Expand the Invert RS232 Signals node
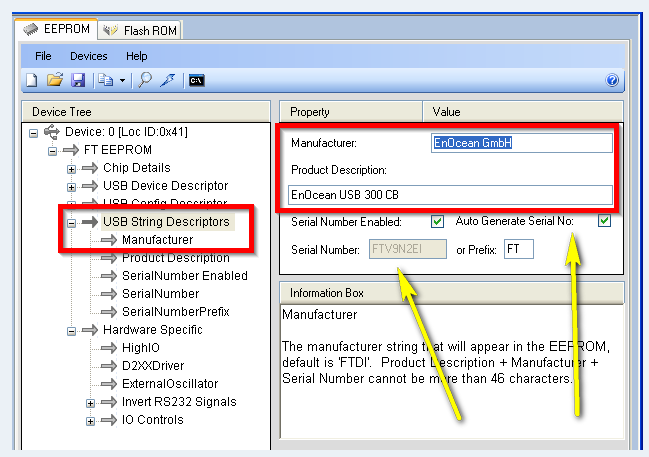Viewport: 649px width, 457px height. 90,403
